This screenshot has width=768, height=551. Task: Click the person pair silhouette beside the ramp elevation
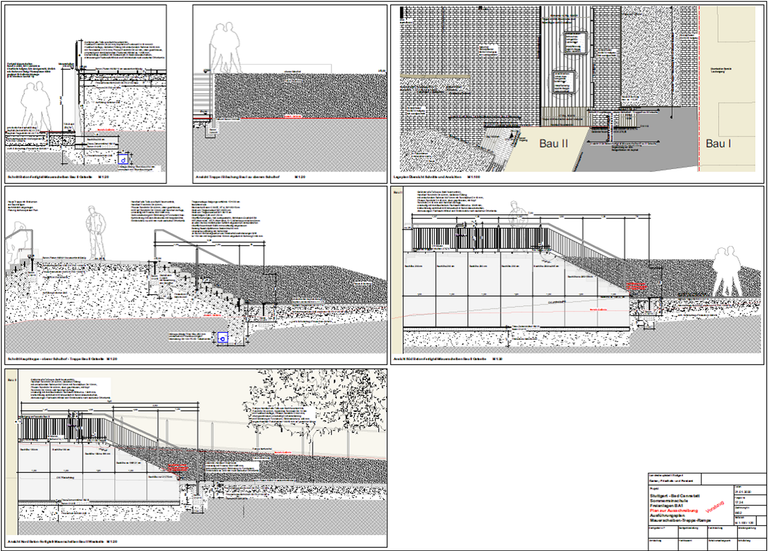click(727, 271)
